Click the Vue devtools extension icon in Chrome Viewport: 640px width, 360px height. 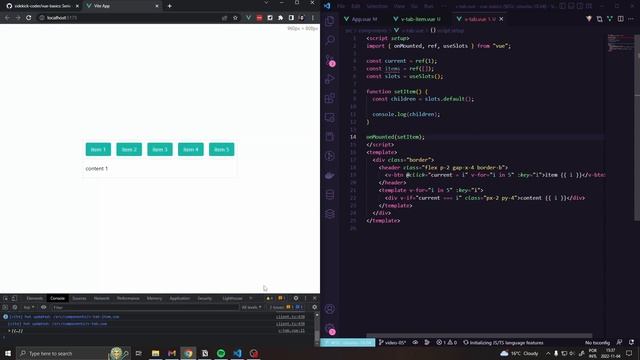(248, 18)
